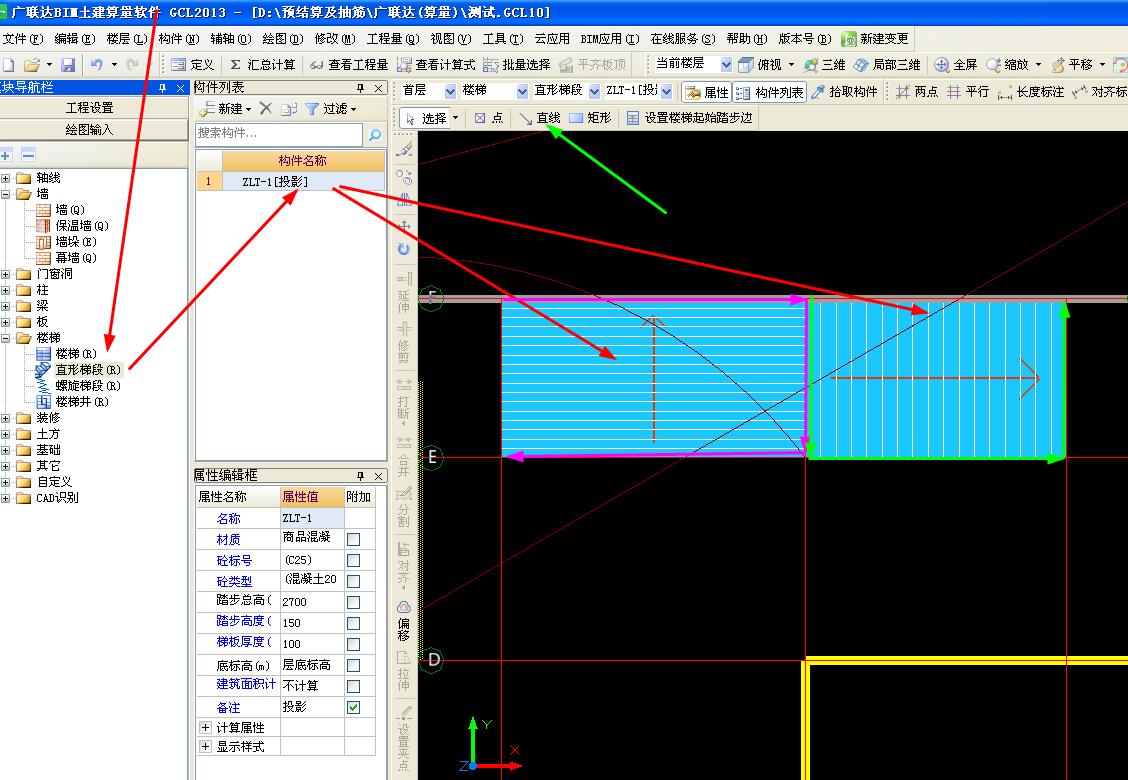The image size is (1128, 780).
Task: Collapse the 楼梯 tree node
Action: [6, 337]
